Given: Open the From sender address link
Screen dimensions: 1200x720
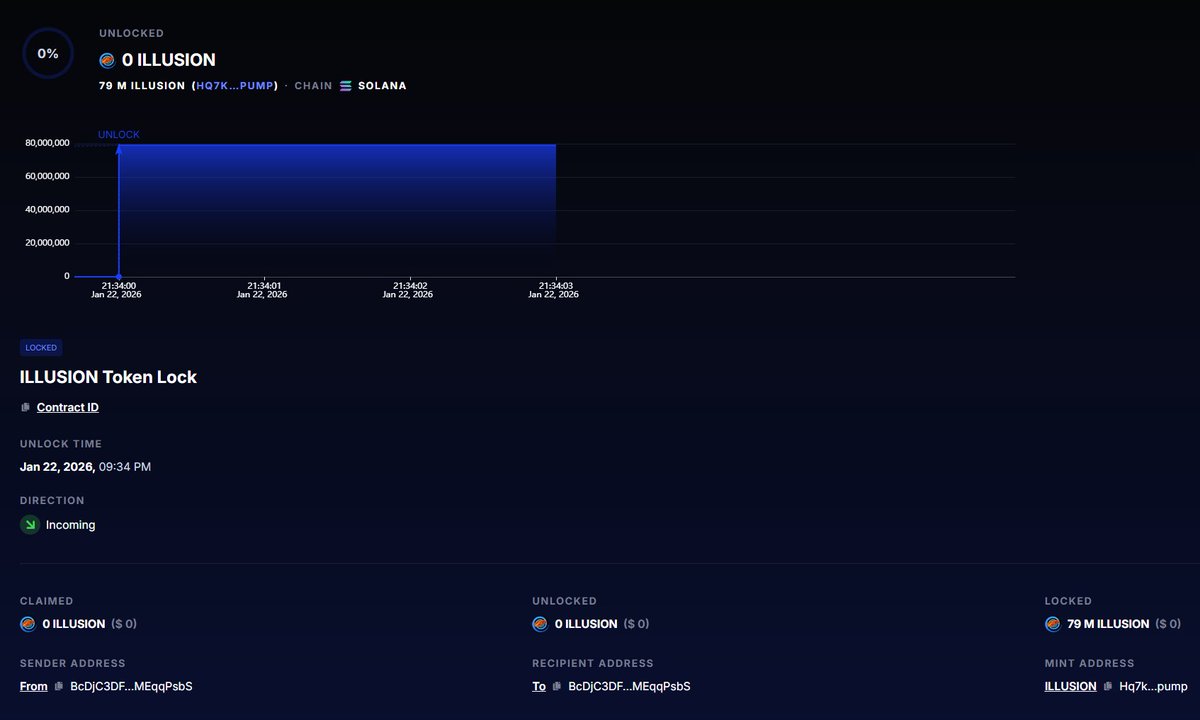Looking at the screenshot, I should pyautogui.click(x=34, y=687).
